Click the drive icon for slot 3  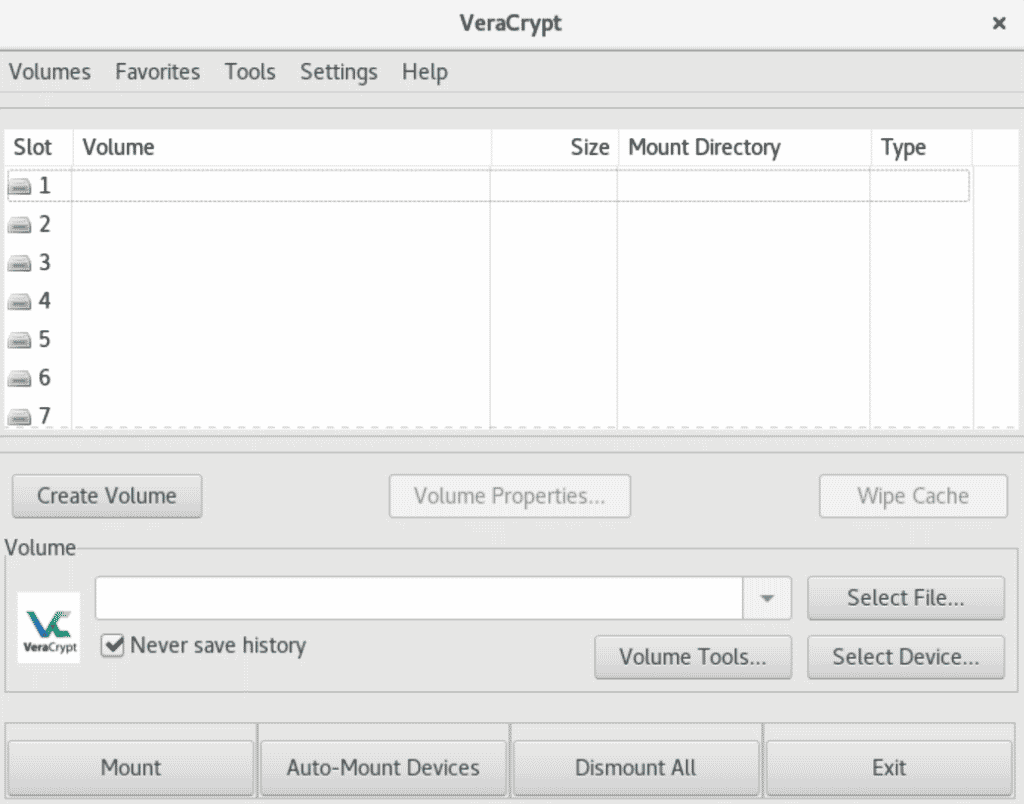18,263
